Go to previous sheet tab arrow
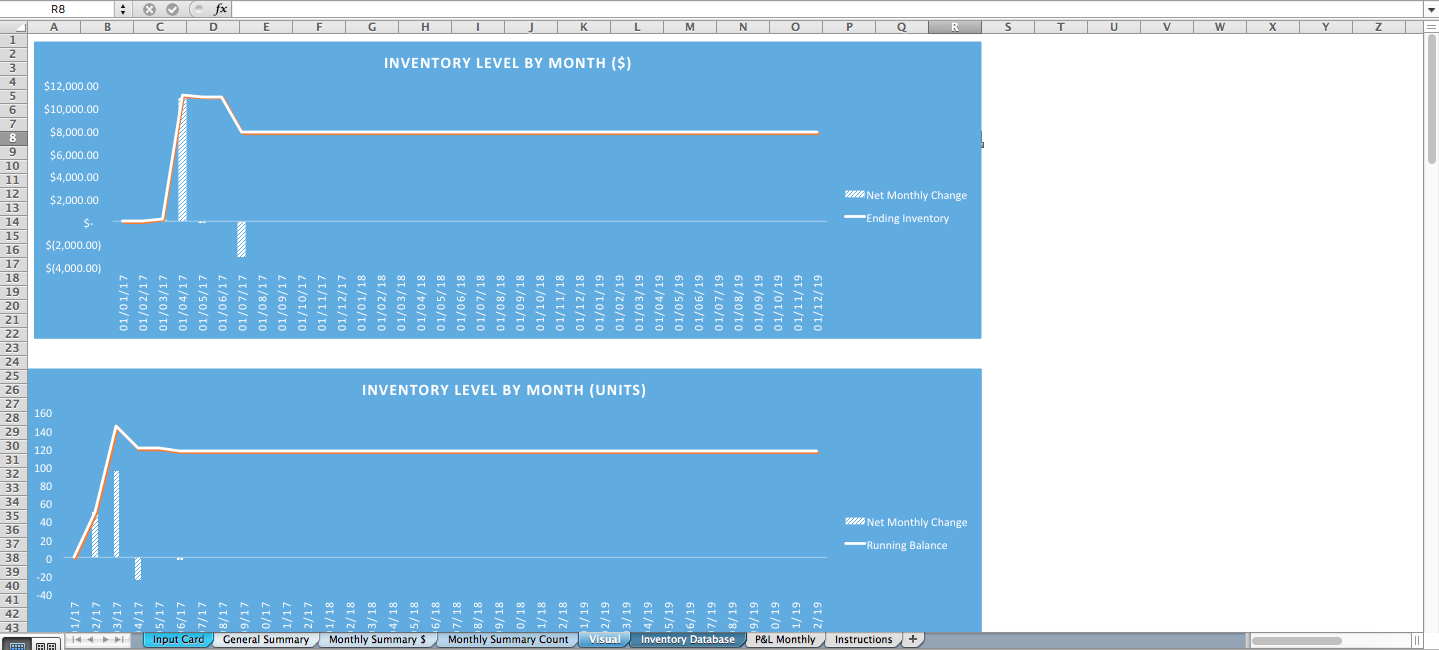 91,639
